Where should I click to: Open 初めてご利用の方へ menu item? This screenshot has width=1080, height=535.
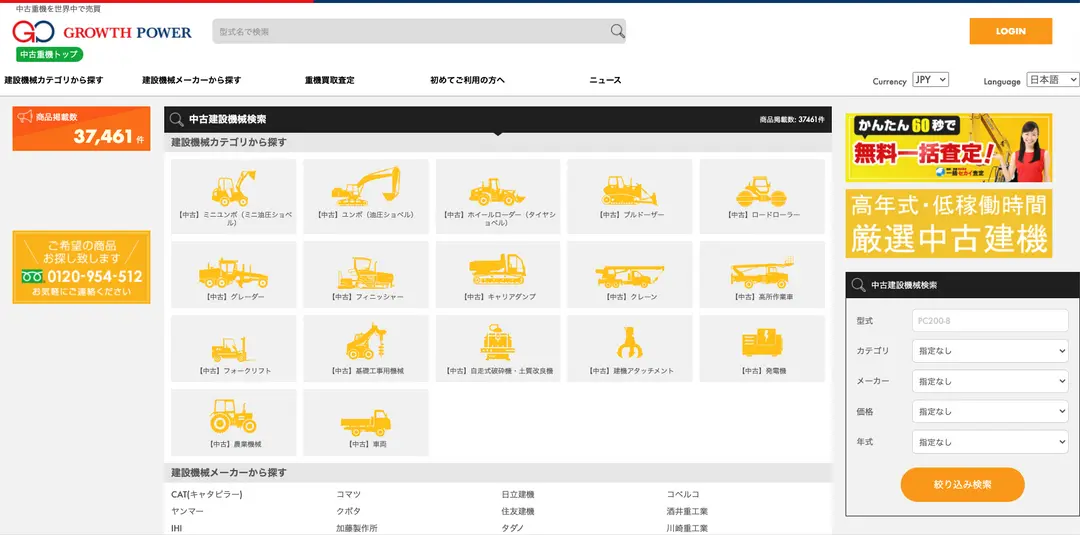(467, 81)
